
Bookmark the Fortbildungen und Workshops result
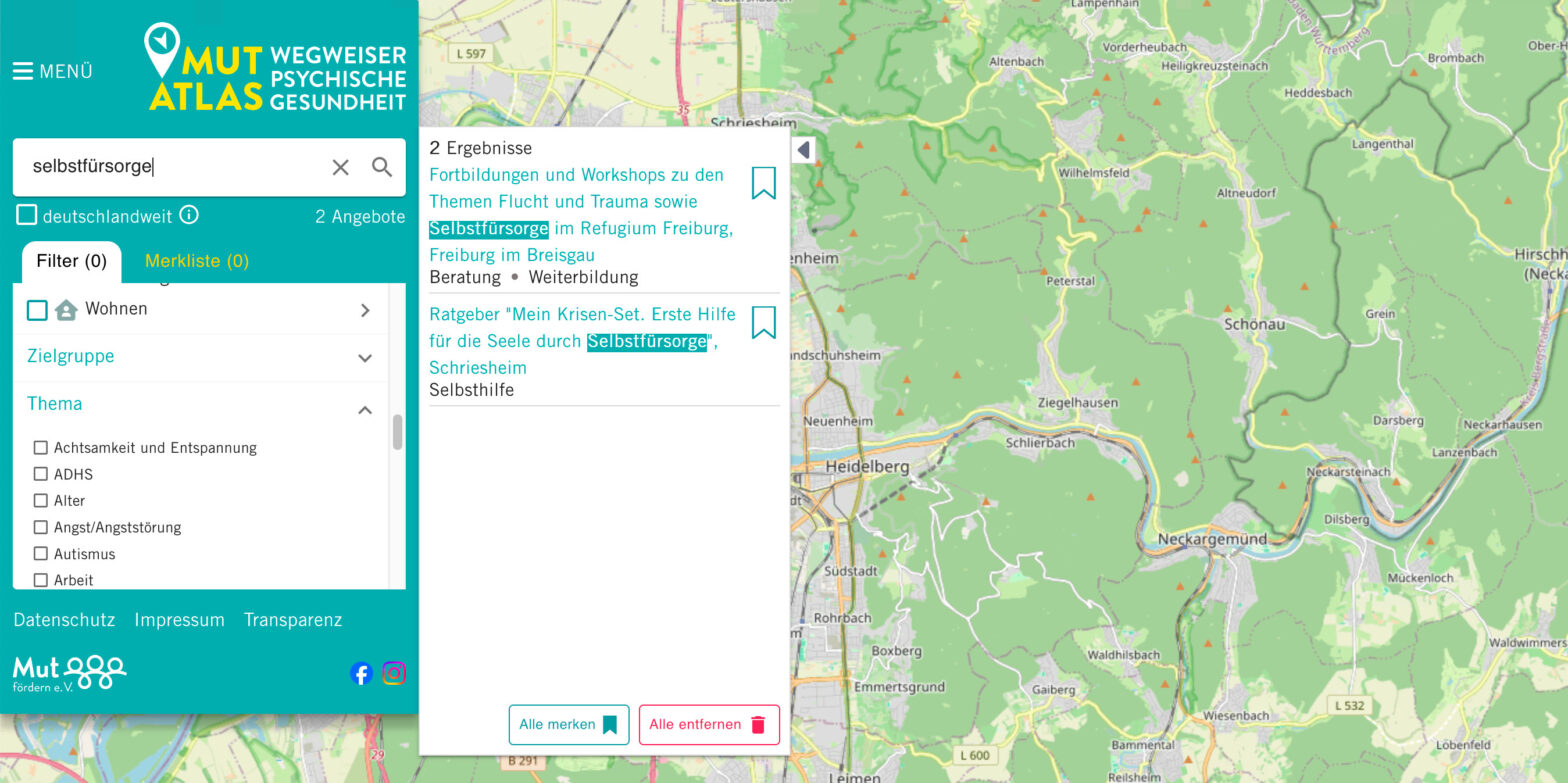pyautogui.click(x=764, y=183)
